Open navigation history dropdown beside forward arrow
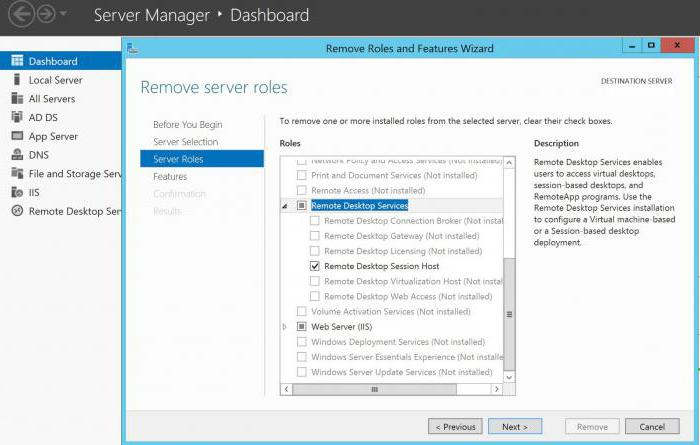Screen dimensions: 700x445 (x=63, y=14)
